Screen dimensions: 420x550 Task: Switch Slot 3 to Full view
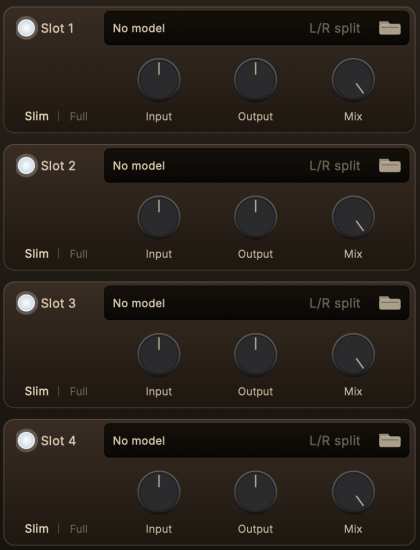tap(79, 391)
